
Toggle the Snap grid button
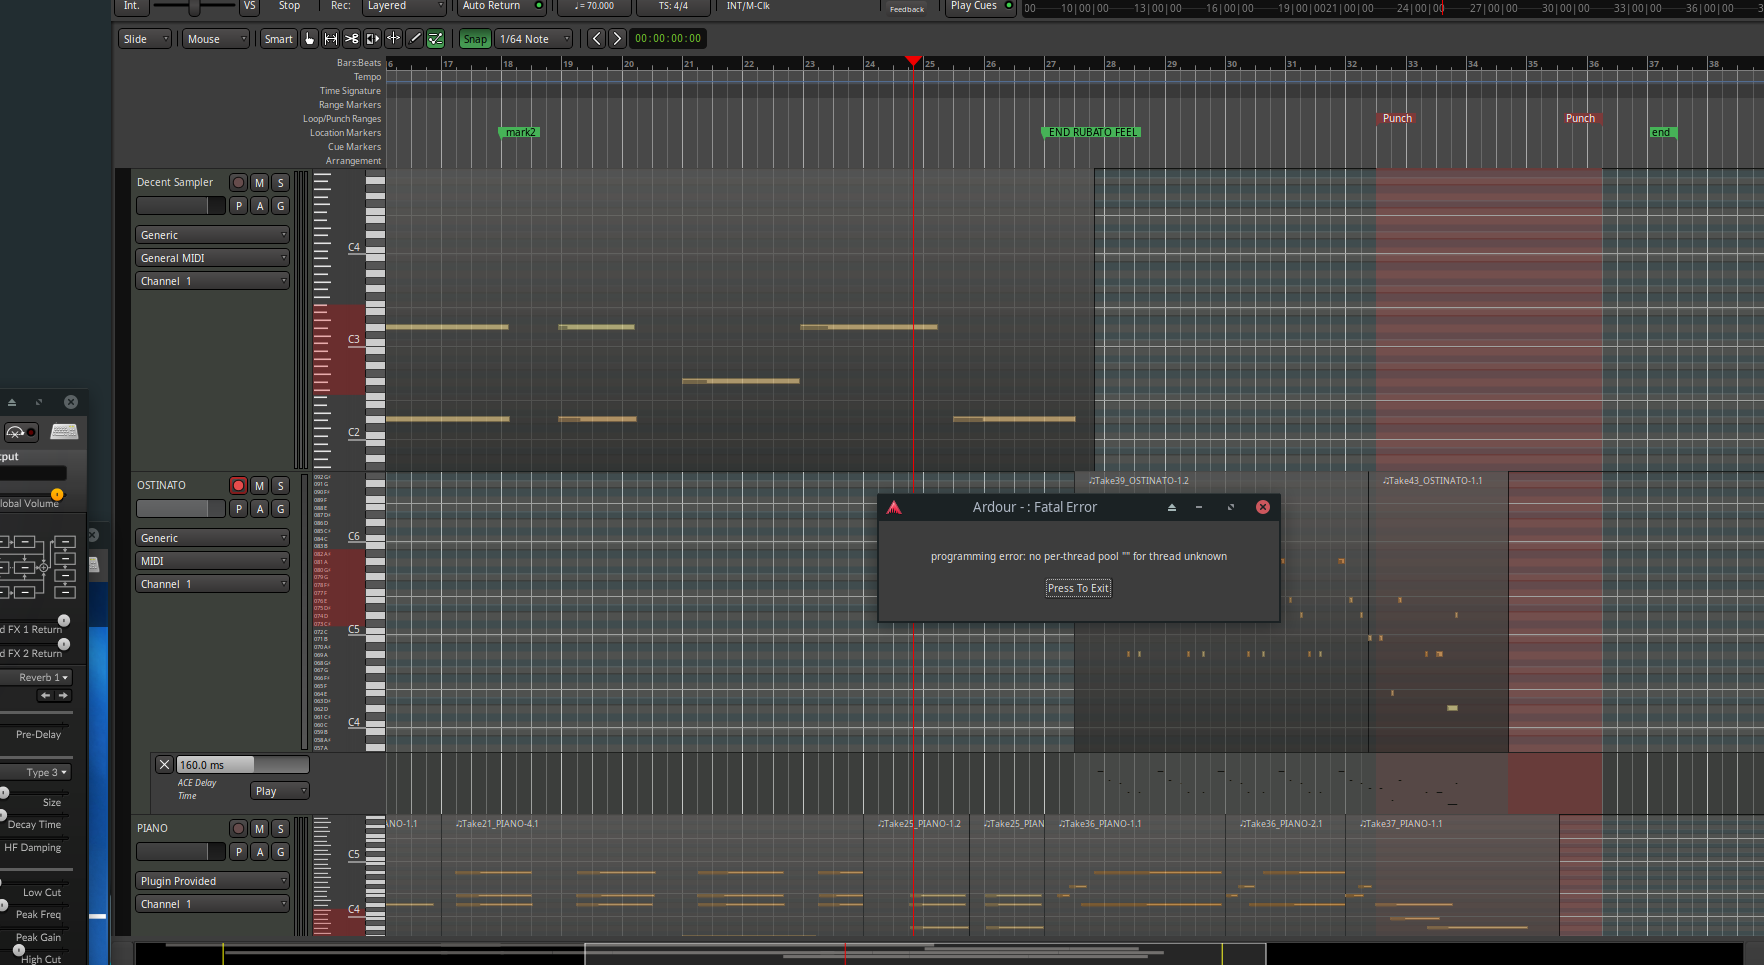(475, 39)
